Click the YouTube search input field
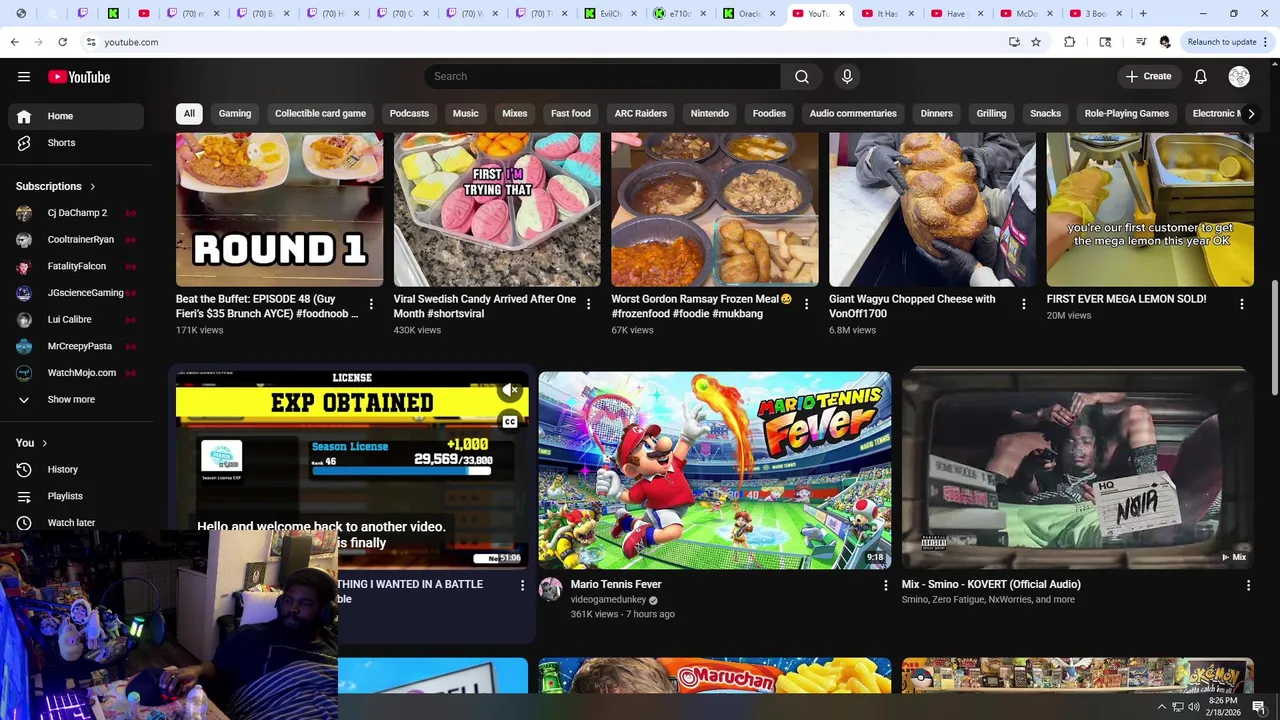Image resolution: width=1280 pixels, height=720 pixels. pos(602,77)
